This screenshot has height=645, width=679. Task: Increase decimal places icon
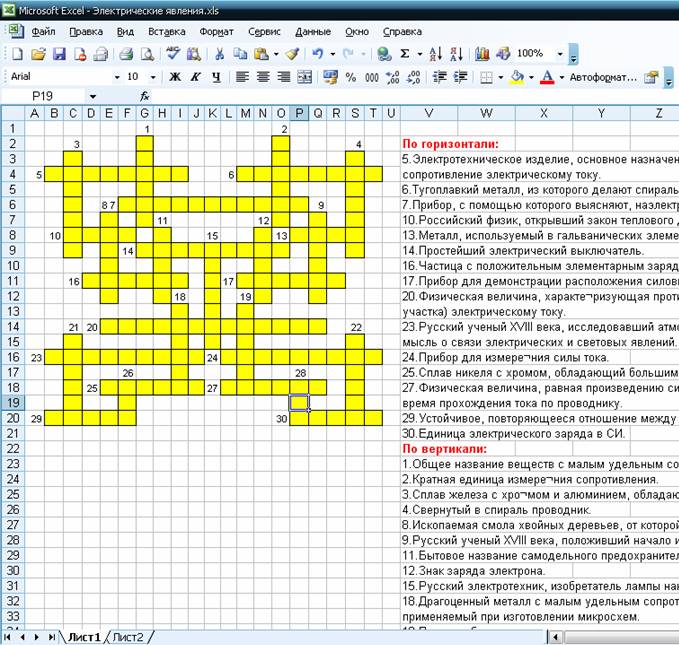click(x=393, y=77)
